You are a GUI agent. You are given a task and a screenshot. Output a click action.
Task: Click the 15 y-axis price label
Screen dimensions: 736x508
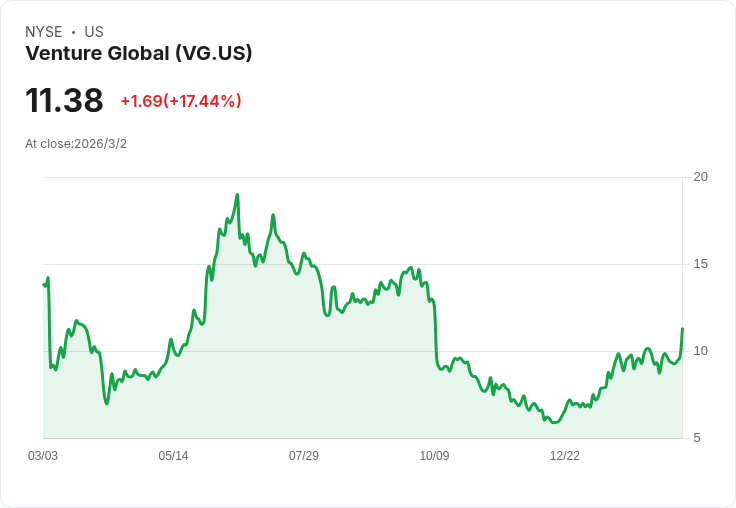(700, 264)
